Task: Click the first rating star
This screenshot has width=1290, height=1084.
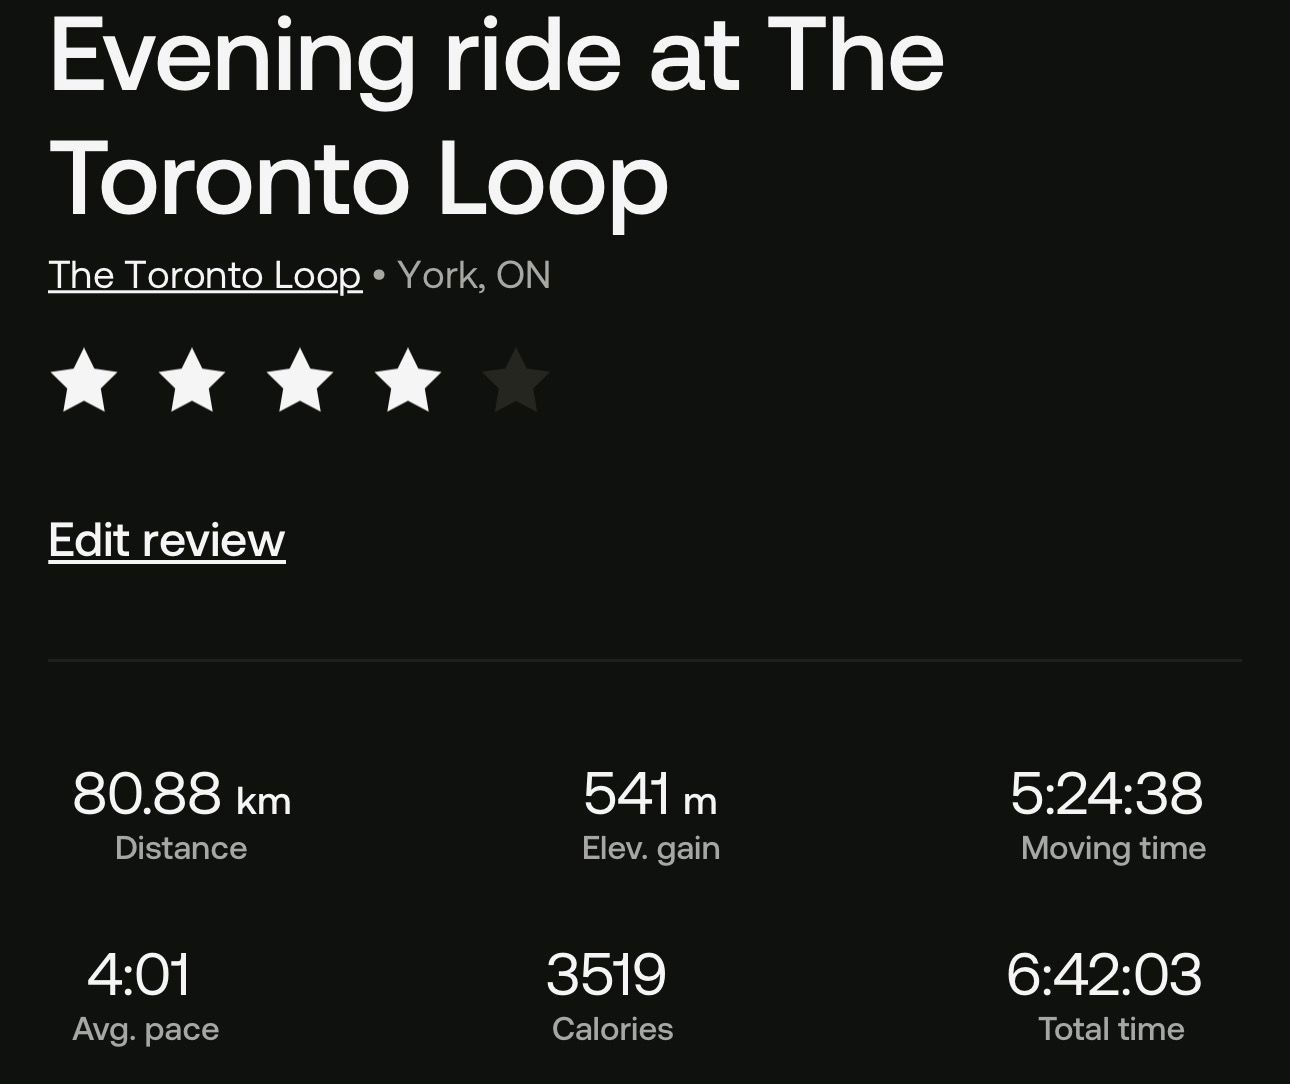Action: coord(84,380)
